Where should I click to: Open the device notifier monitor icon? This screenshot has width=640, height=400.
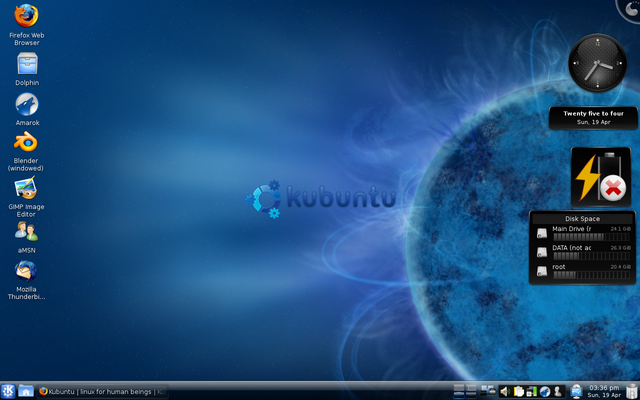[x=576, y=391]
